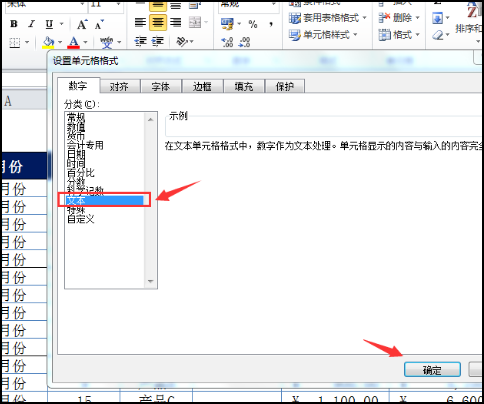Switch to the 对齐 tab
This screenshot has height=404, width=484.
119,87
